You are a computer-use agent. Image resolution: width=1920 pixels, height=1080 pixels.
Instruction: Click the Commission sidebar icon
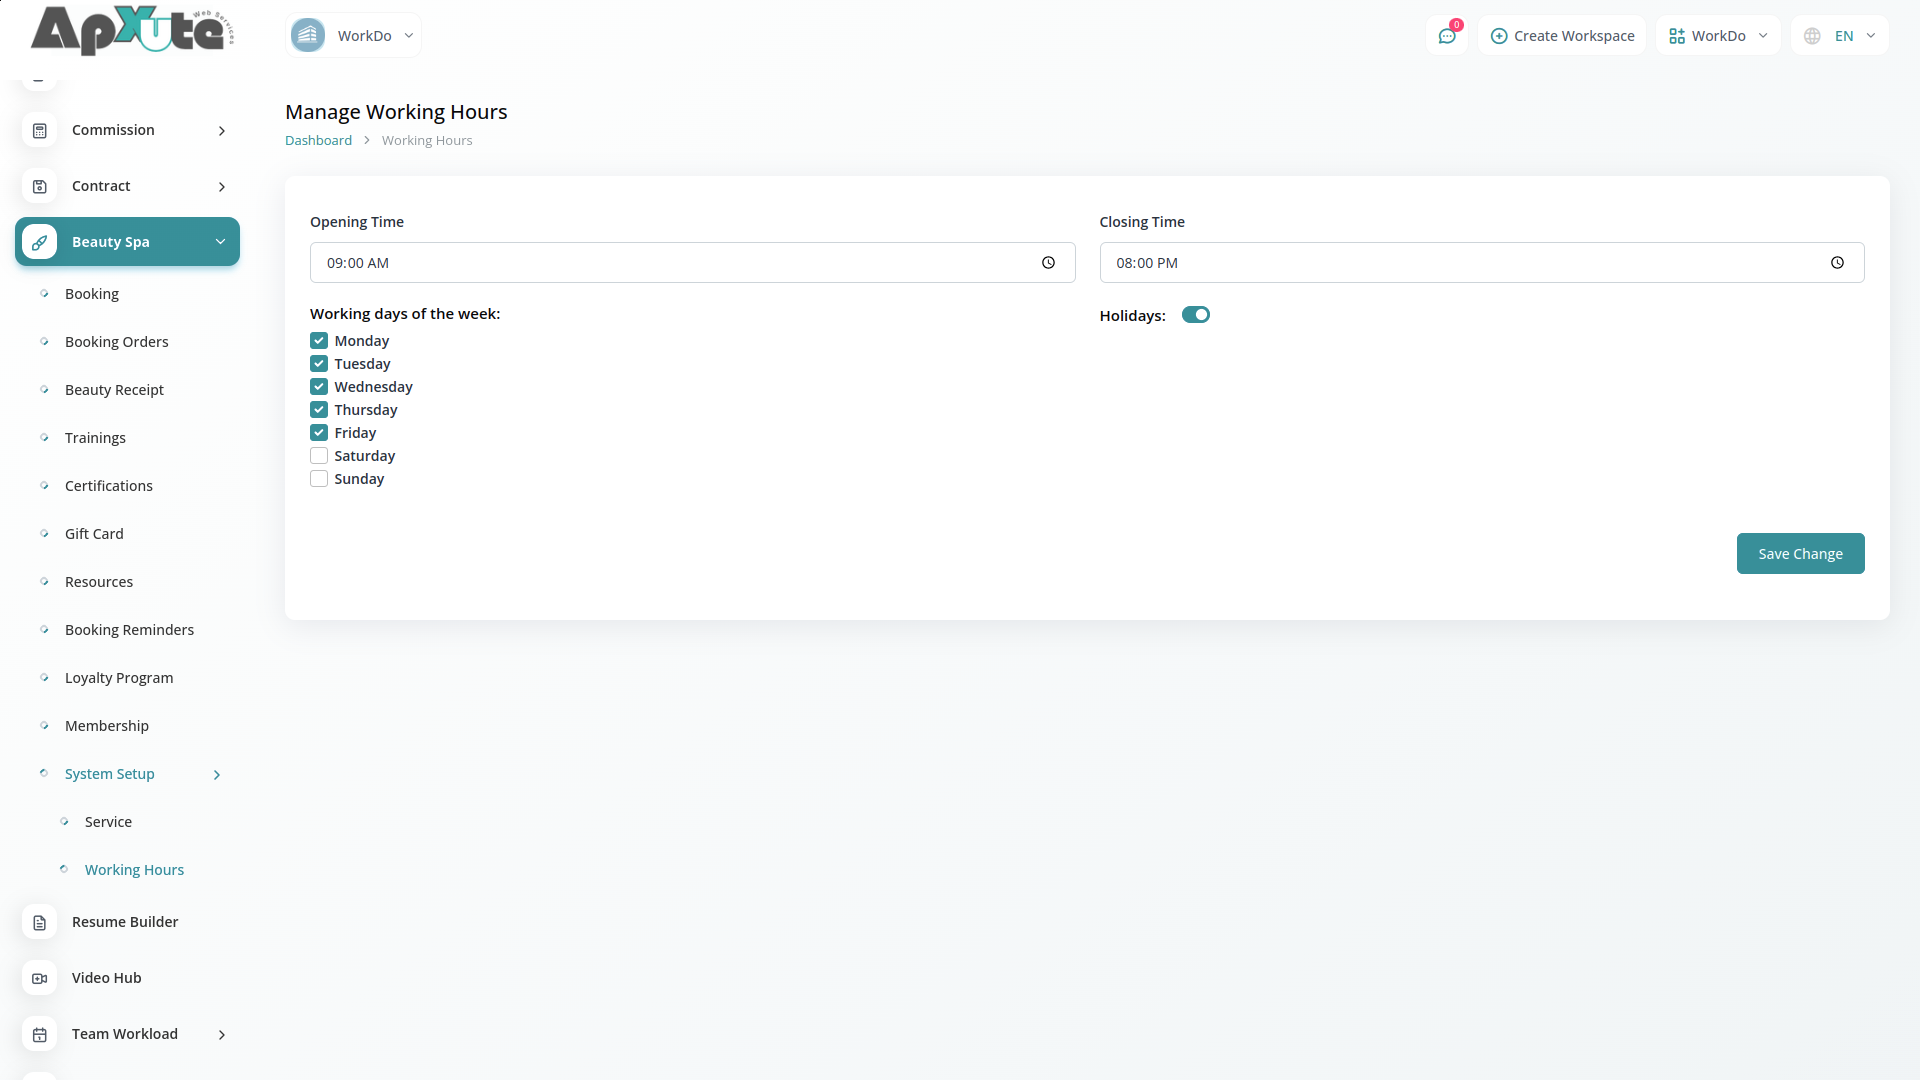click(40, 131)
